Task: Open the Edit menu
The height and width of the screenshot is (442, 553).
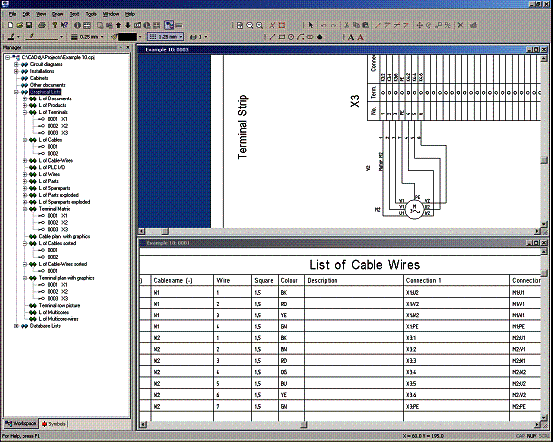Action: pyautogui.click(x=26, y=14)
